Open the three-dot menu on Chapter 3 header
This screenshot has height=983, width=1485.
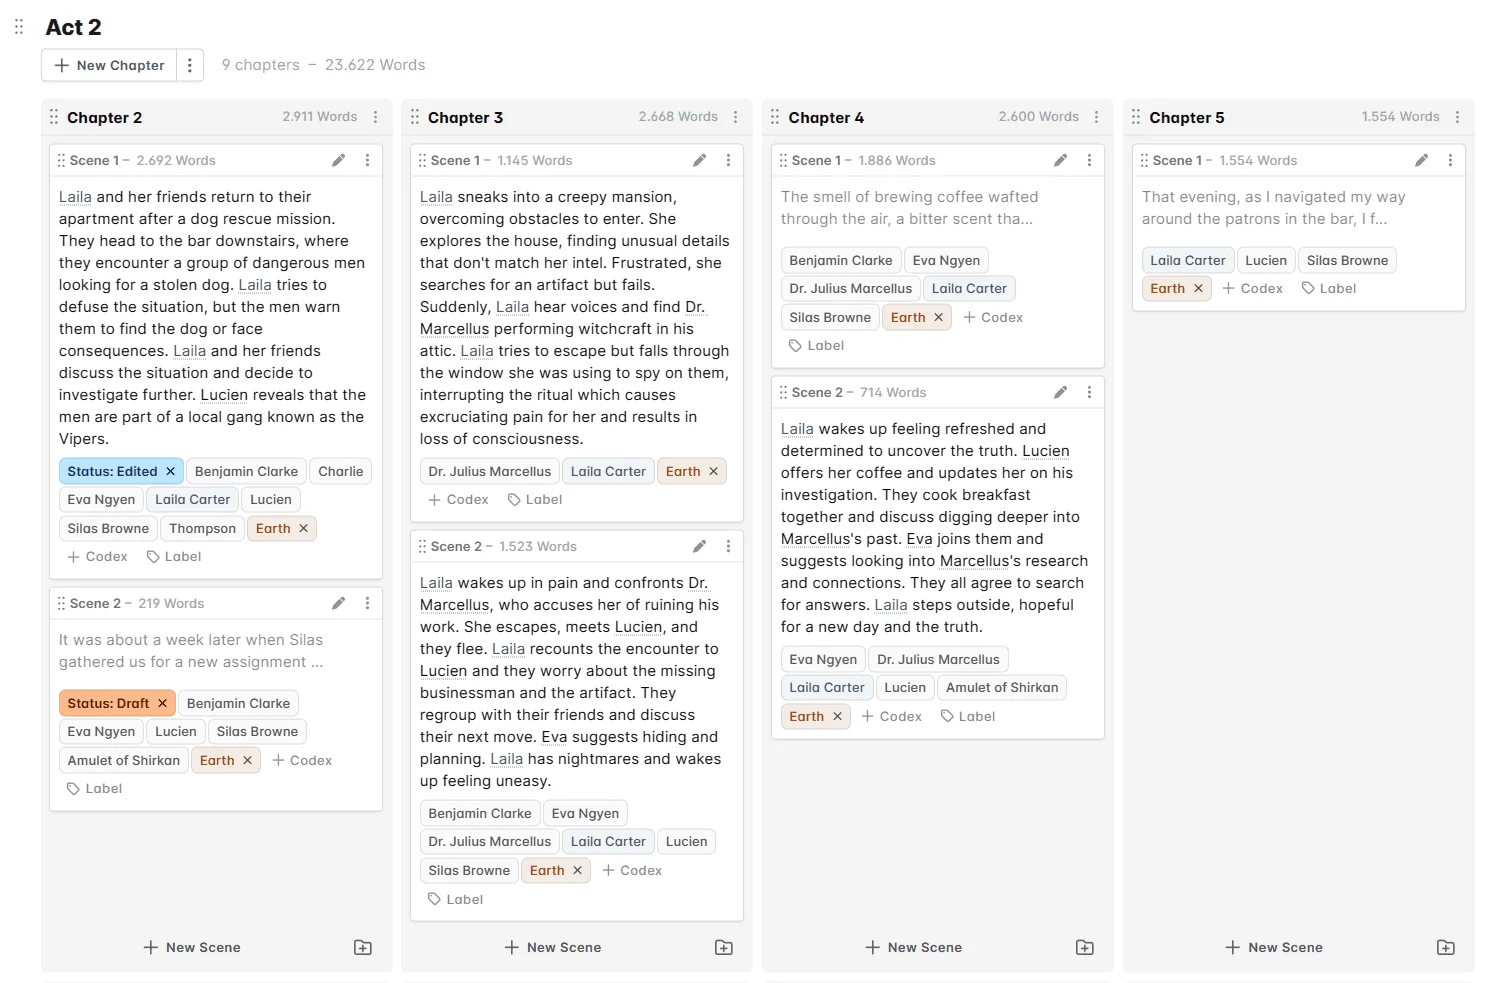coord(736,116)
